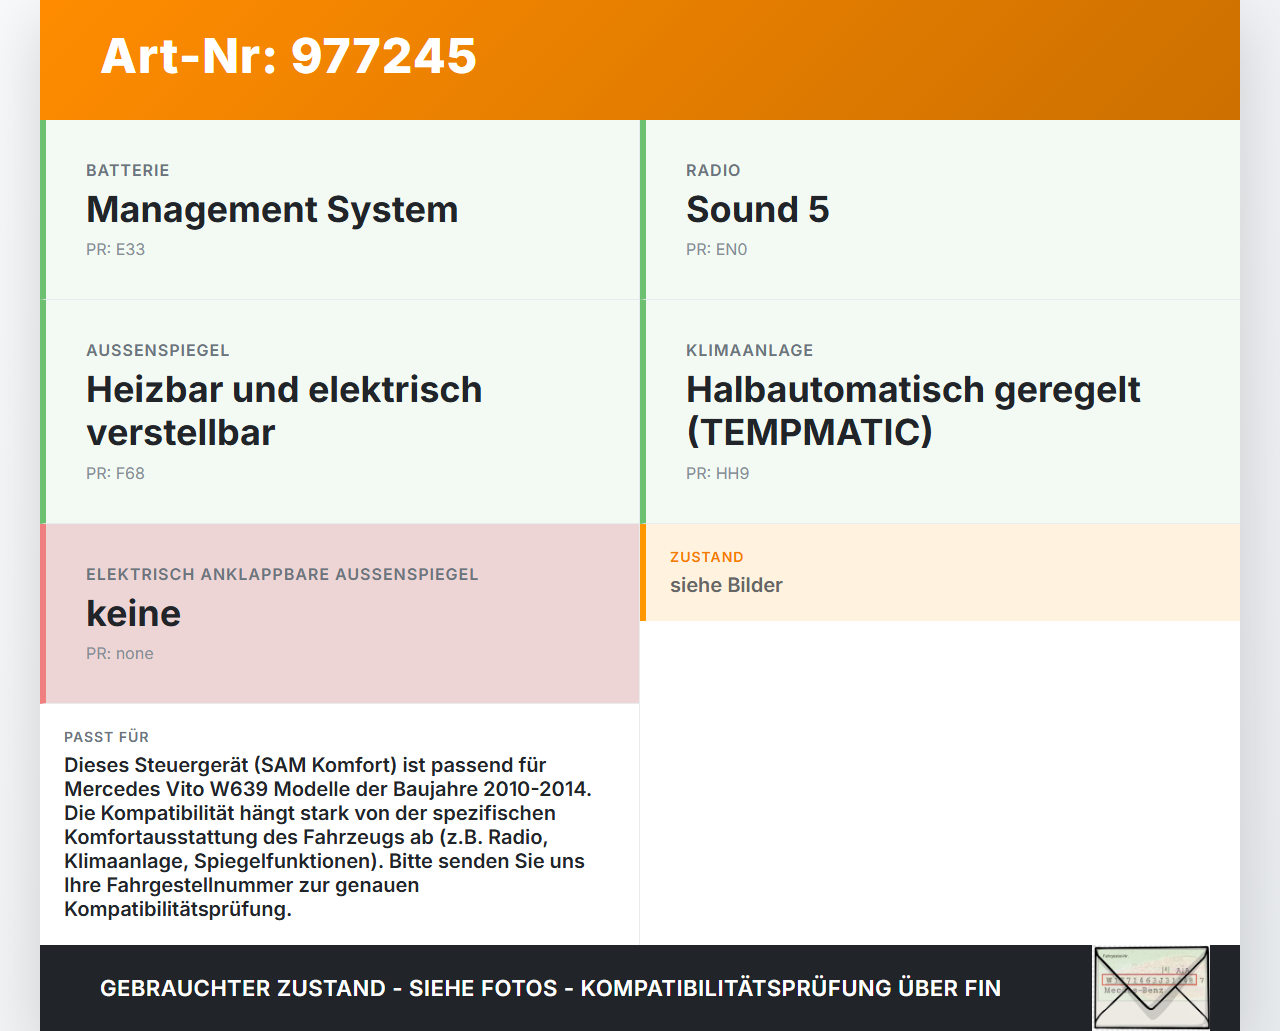Click the 'Management System' title text
This screenshot has height=1031, width=1280.
[272, 210]
